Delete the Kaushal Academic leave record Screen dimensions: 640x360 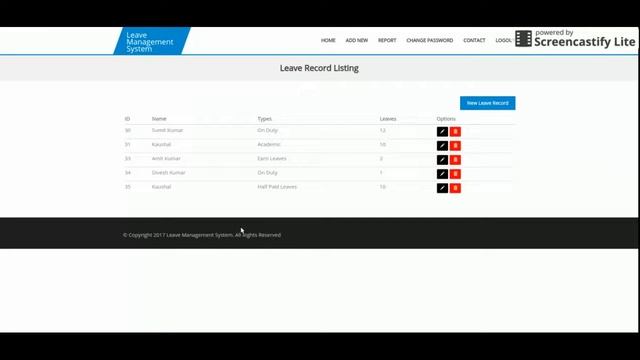coord(455,146)
